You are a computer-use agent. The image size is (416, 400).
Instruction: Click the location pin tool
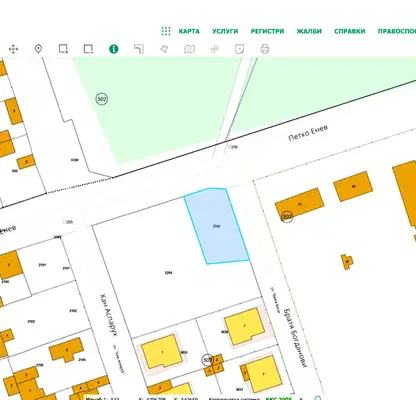[x=38, y=49]
